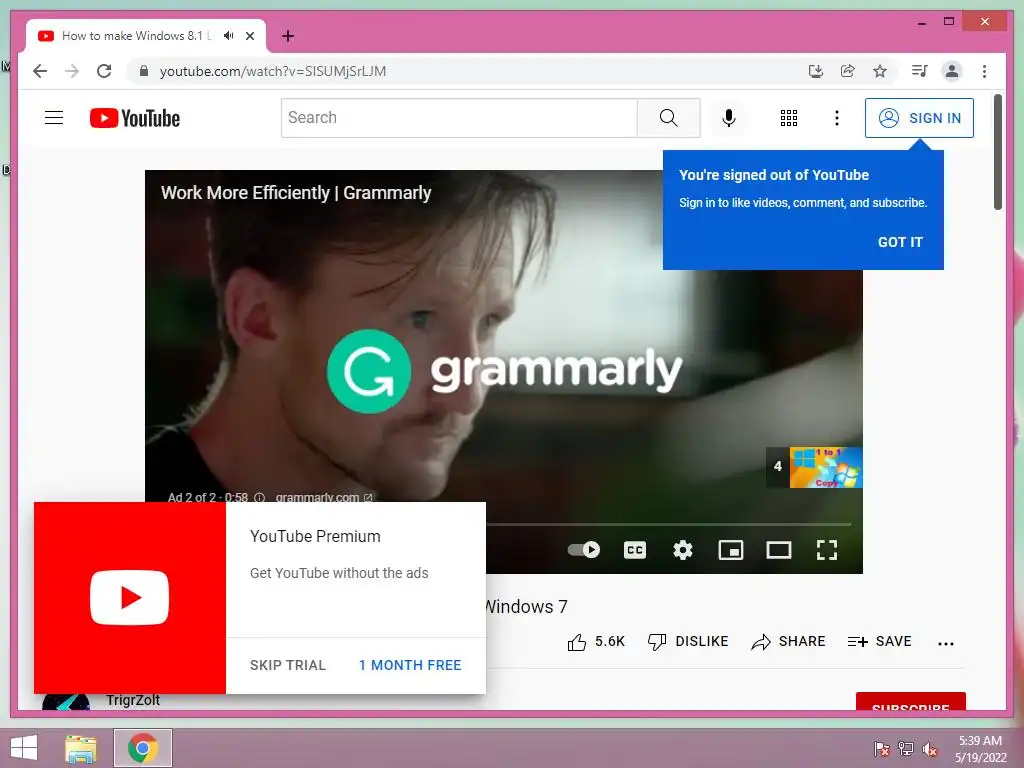This screenshot has height=768, width=1024.
Task: Toggle the autoplay switch in the player
Action: coord(583,550)
